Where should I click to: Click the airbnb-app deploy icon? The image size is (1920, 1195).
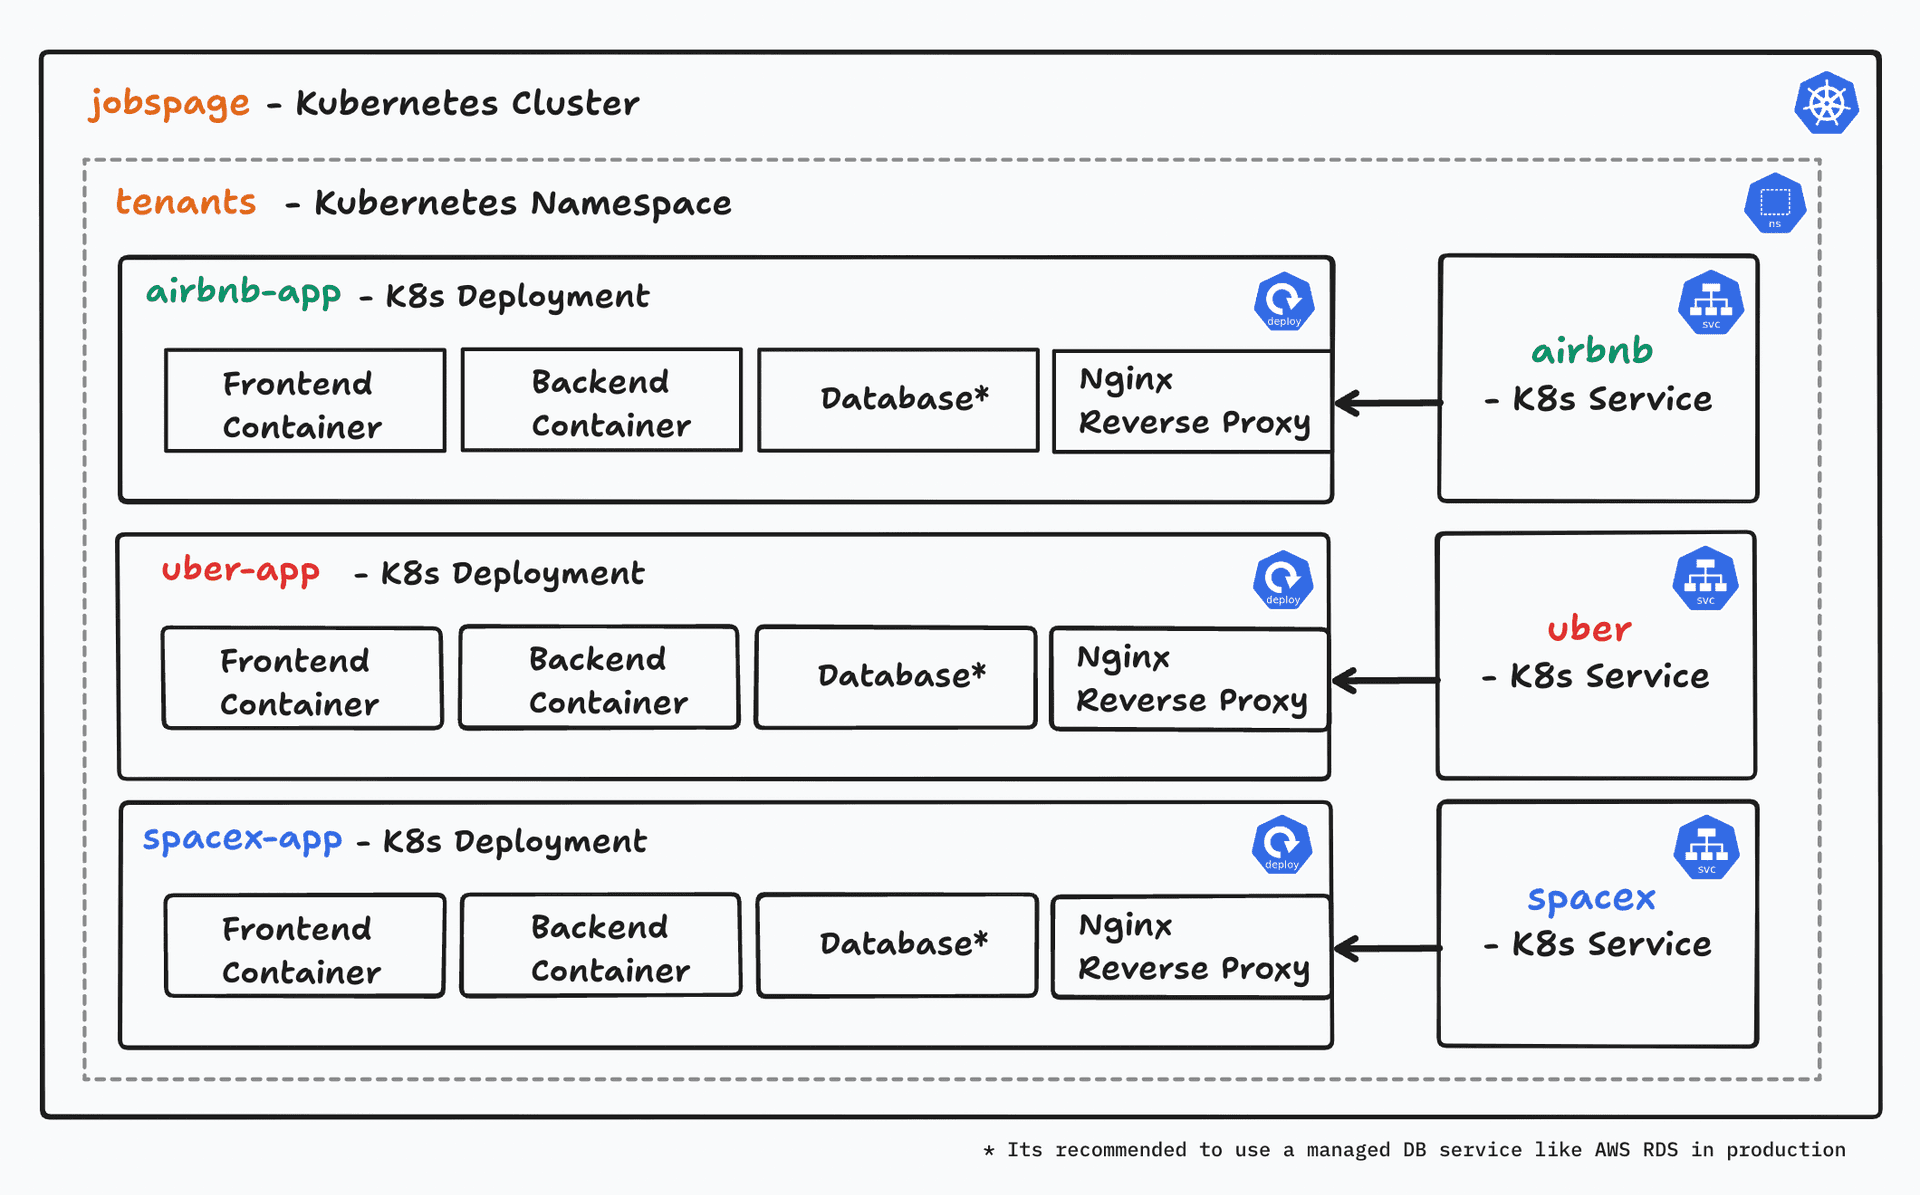point(1284,302)
